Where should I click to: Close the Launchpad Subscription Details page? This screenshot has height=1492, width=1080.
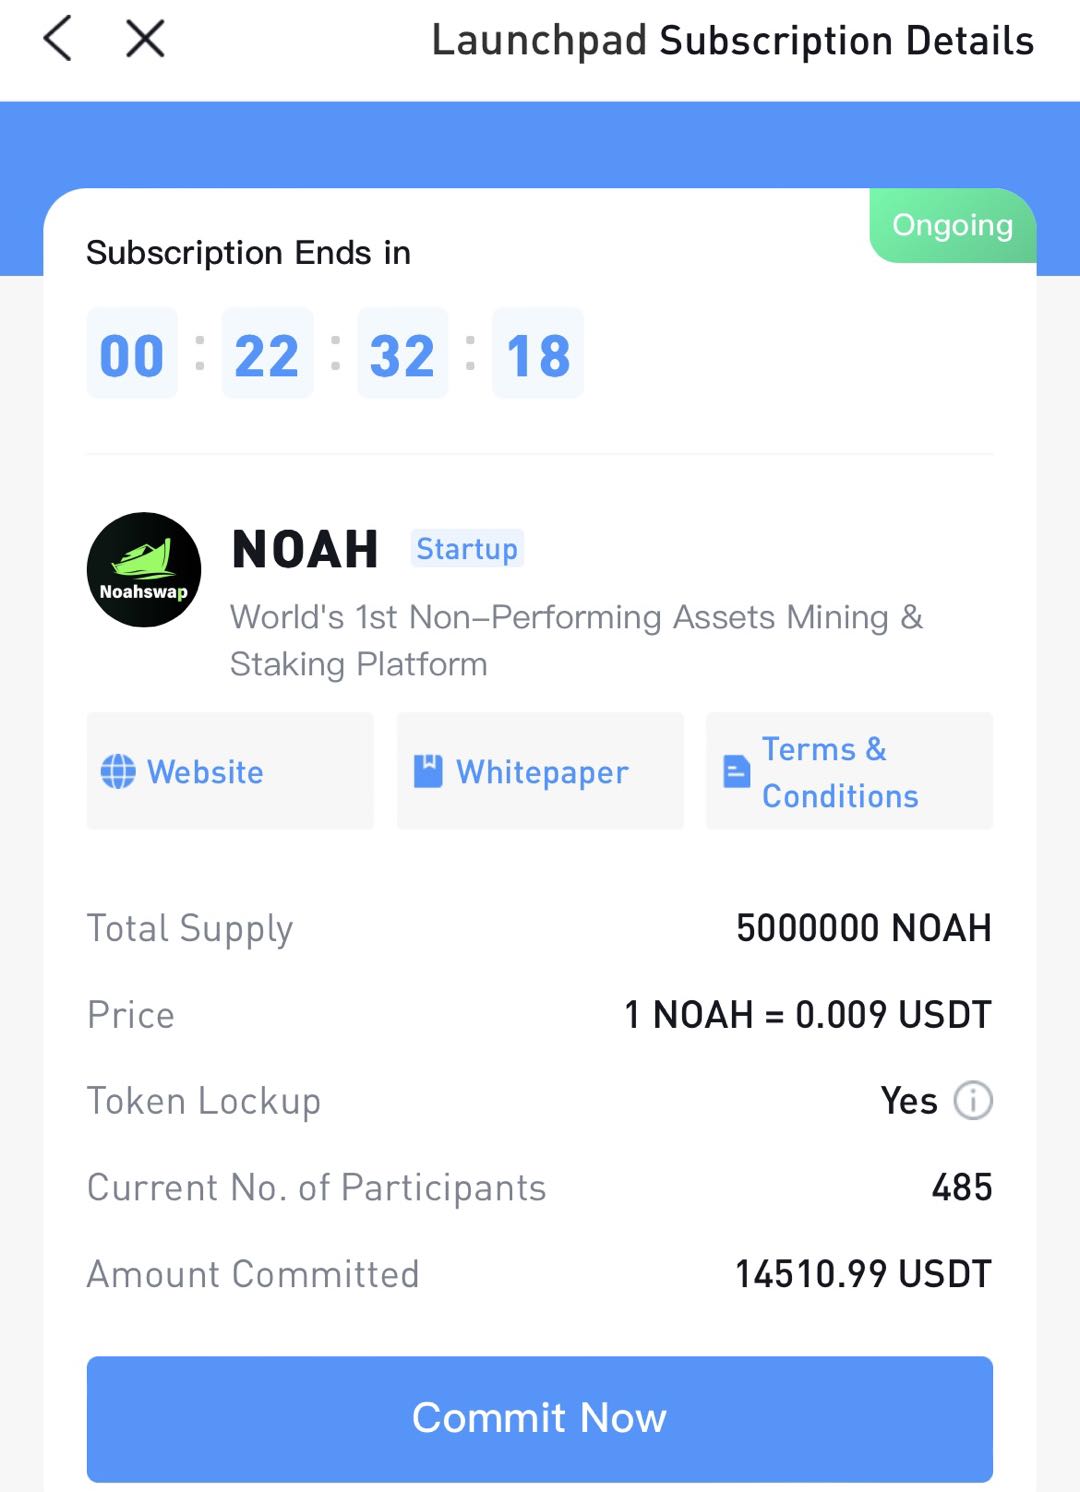(x=145, y=40)
